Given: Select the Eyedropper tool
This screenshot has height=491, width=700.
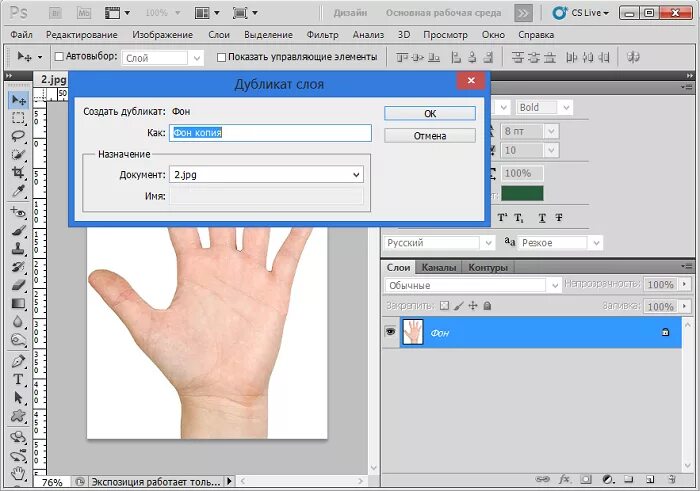Looking at the screenshot, I should [x=18, y=191].
